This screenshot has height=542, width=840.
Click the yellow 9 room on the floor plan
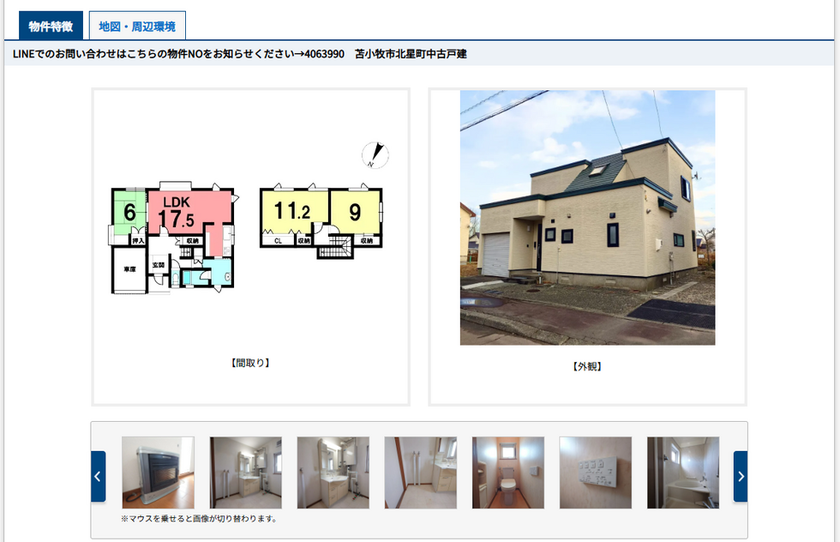click(354, 212)
